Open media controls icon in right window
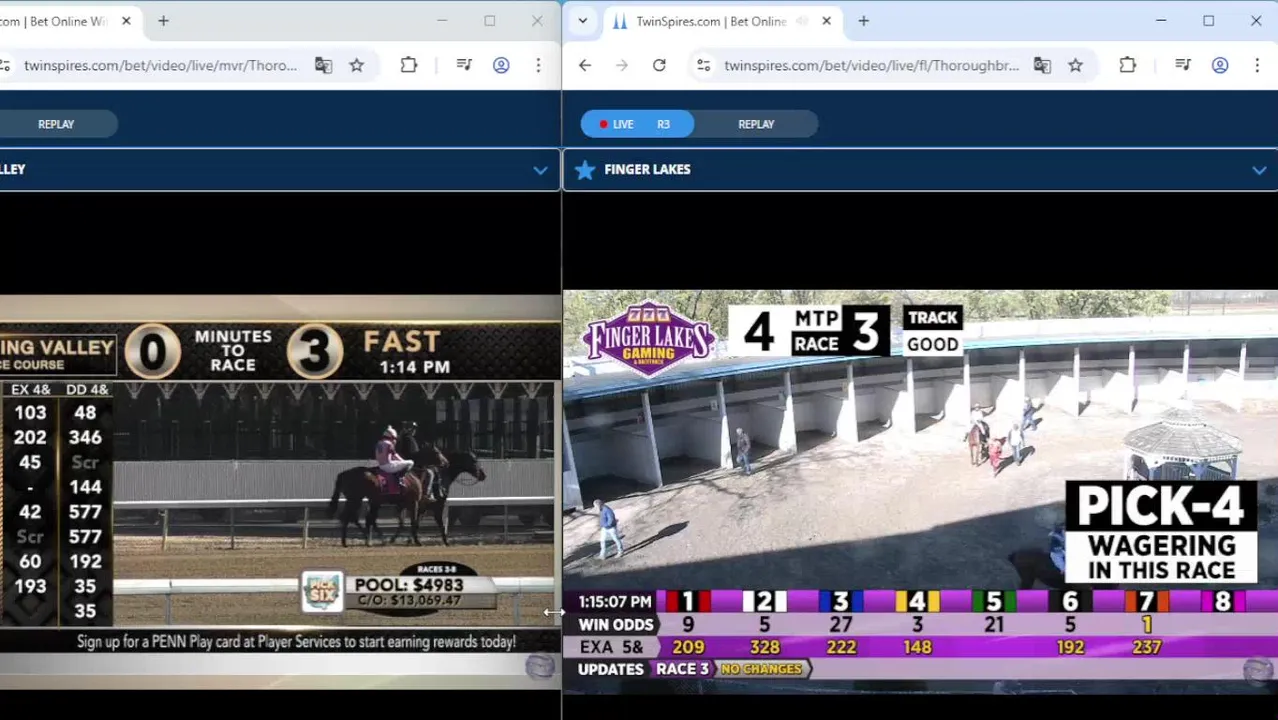The width and height of the screenshot is (1278, 720). pyautogui.click(x=1183, y=65)
